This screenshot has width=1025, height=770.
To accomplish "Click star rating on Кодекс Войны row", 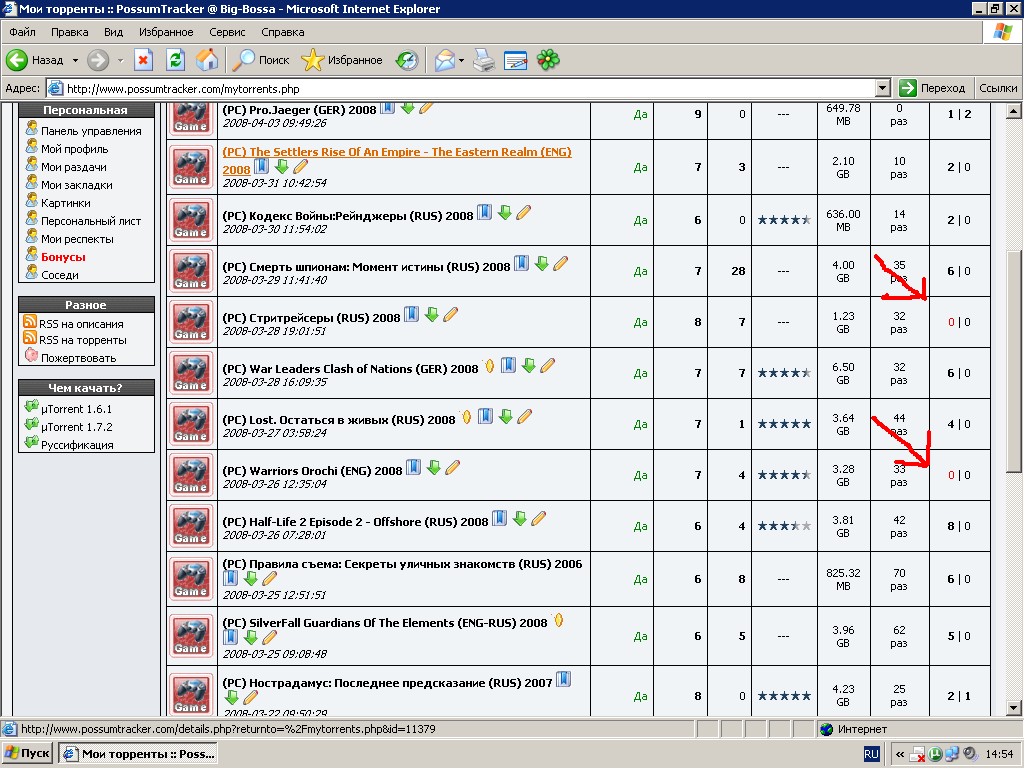I will point(784,220).
